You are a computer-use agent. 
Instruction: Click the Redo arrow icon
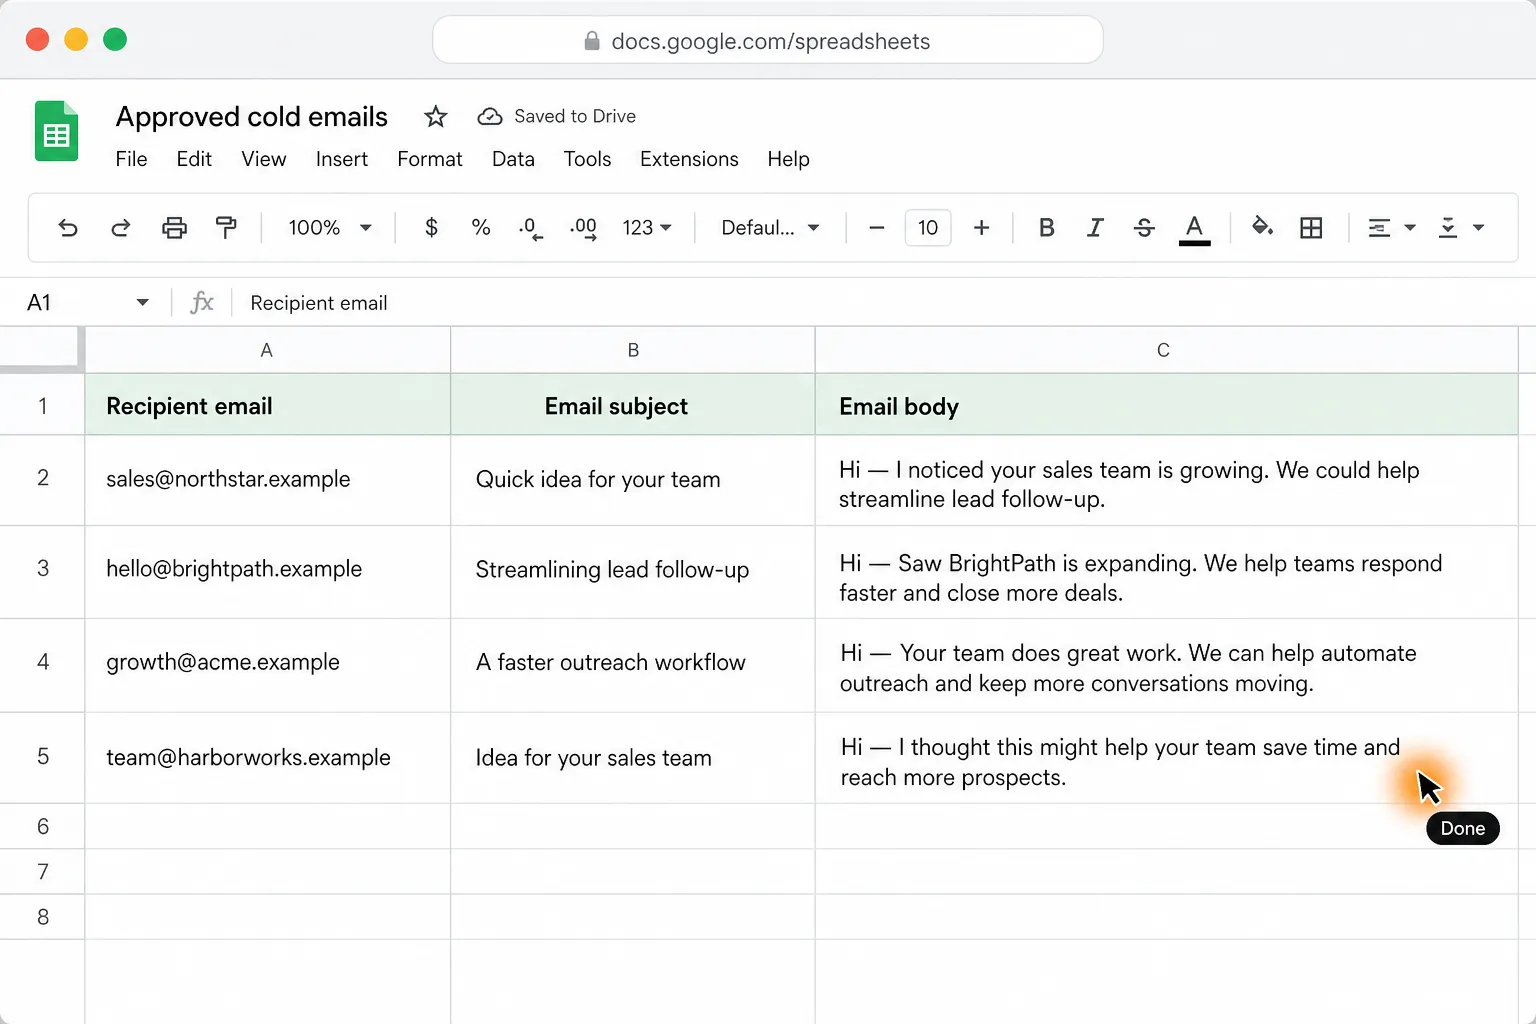(120, 228)
